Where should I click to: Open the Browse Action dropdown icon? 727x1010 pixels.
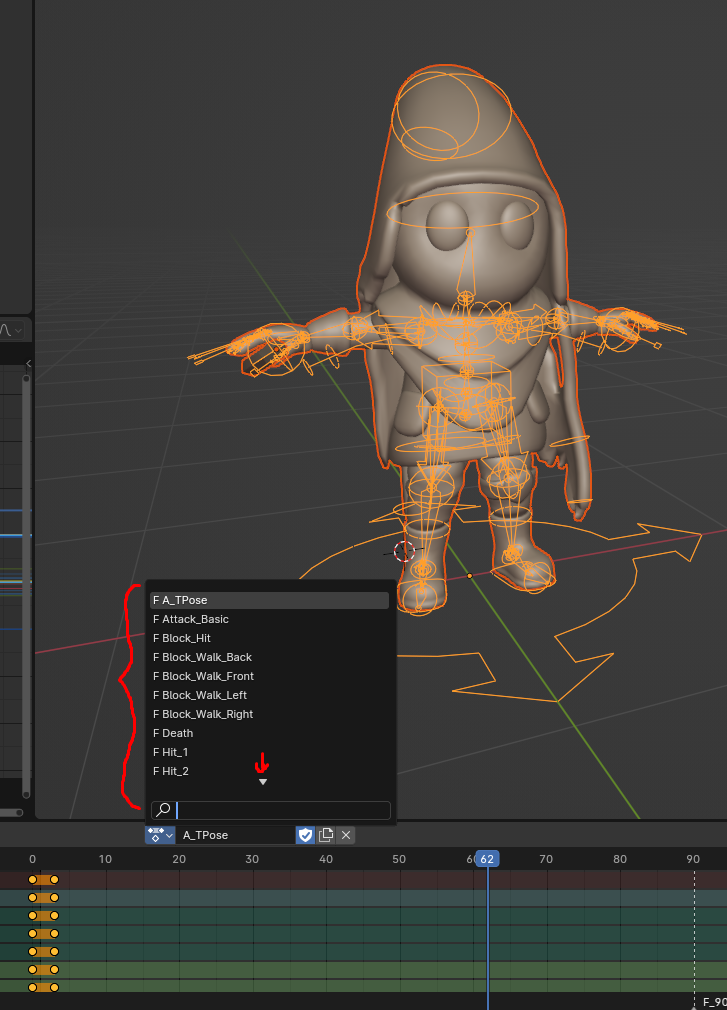coord(160,835)
